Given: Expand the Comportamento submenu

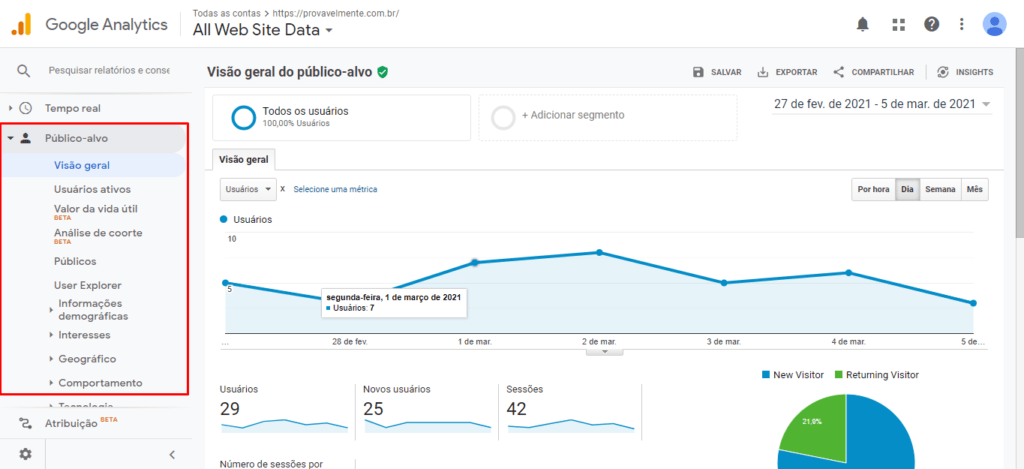Looking at the screenshot, I should click(x=51, y=383).
